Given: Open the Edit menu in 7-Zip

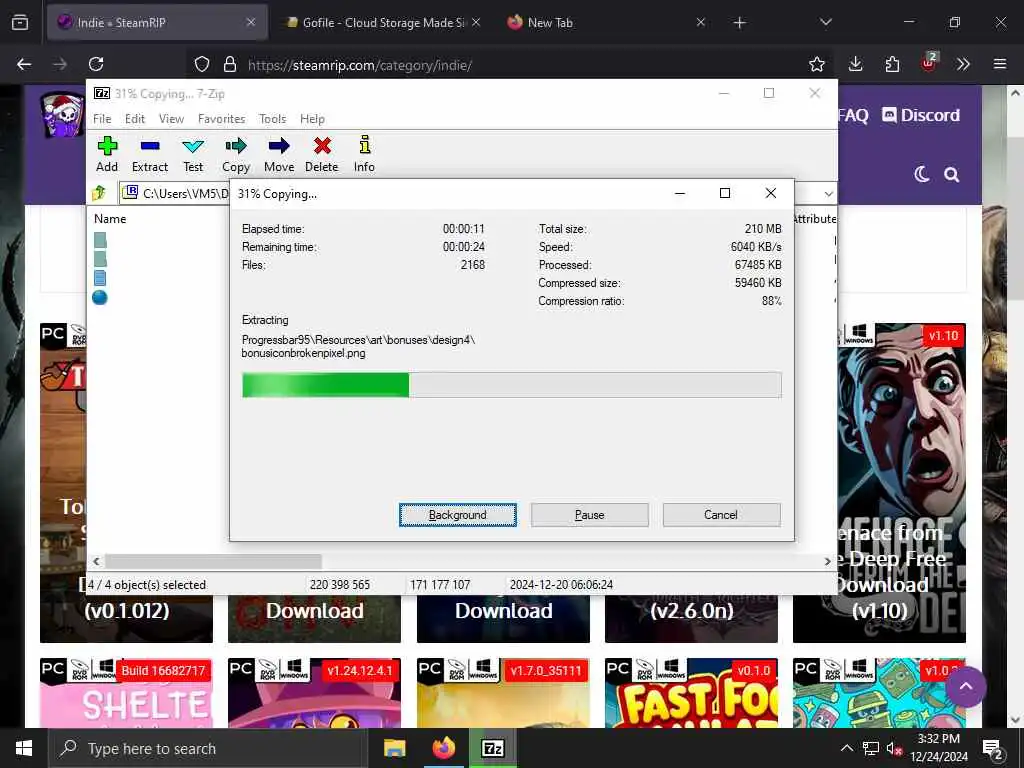Looking at the screenshot, I should tap(135, 119).
